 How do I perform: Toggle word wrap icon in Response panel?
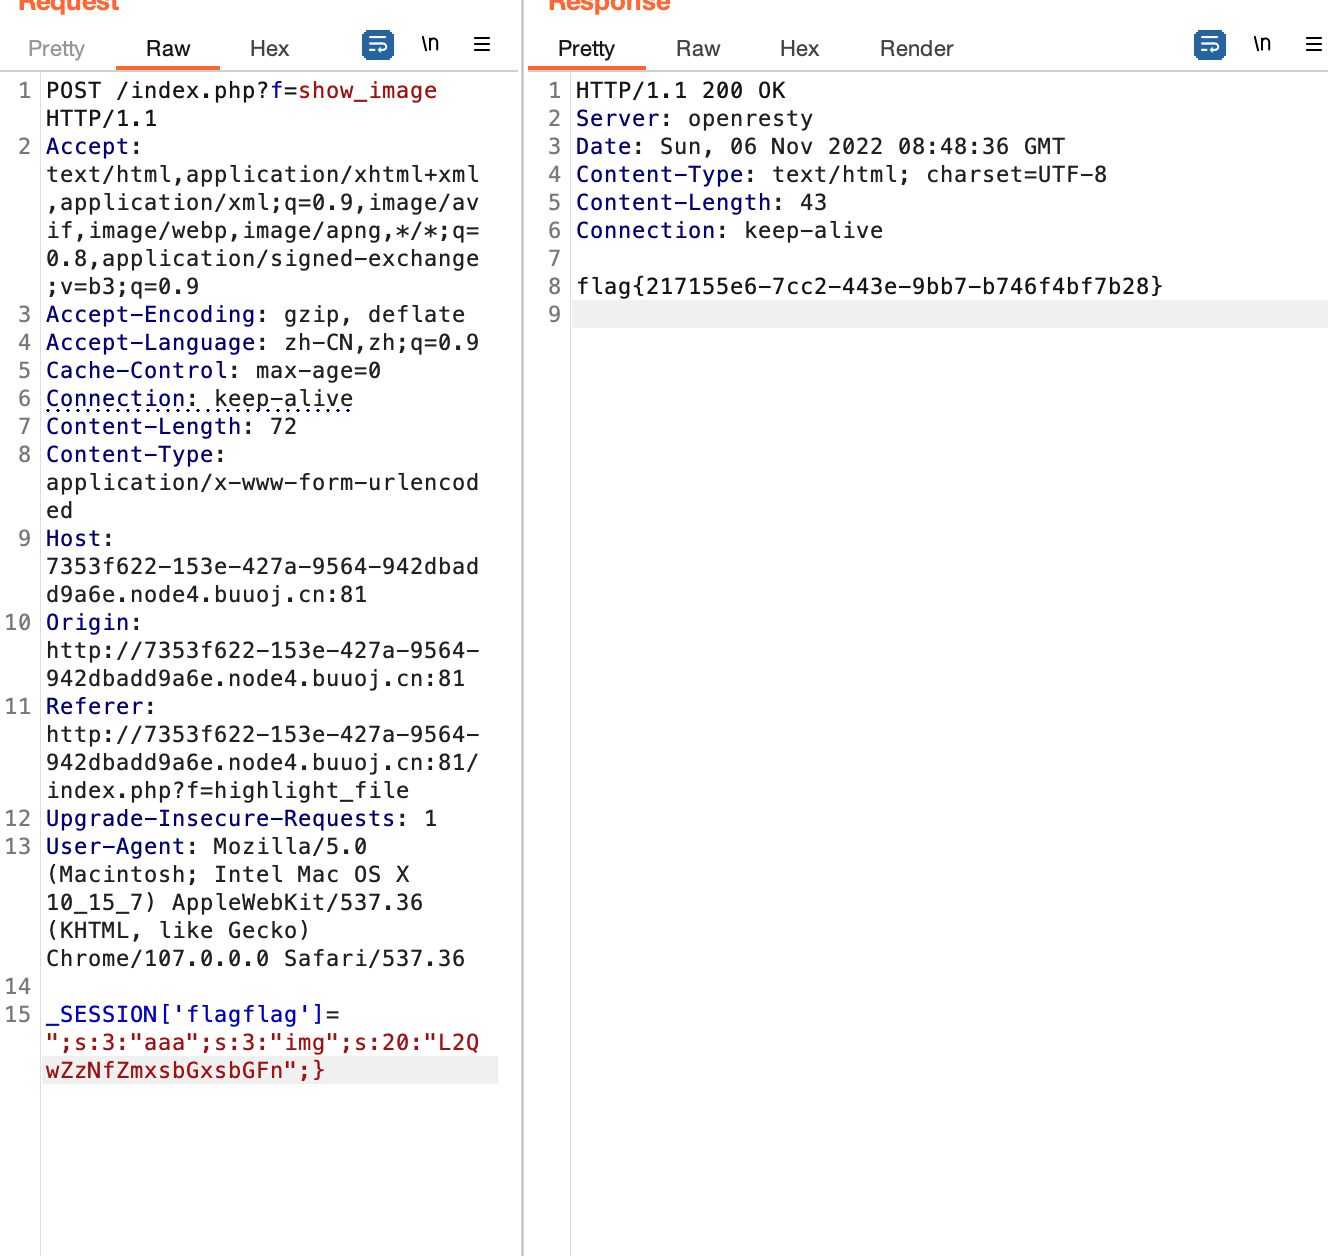[x=1210, y=45]
